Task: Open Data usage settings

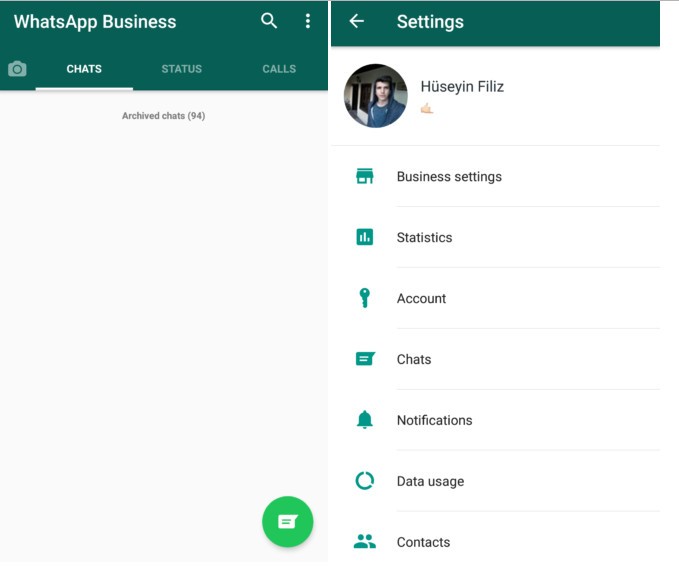Action: click(x=495, y=481)
